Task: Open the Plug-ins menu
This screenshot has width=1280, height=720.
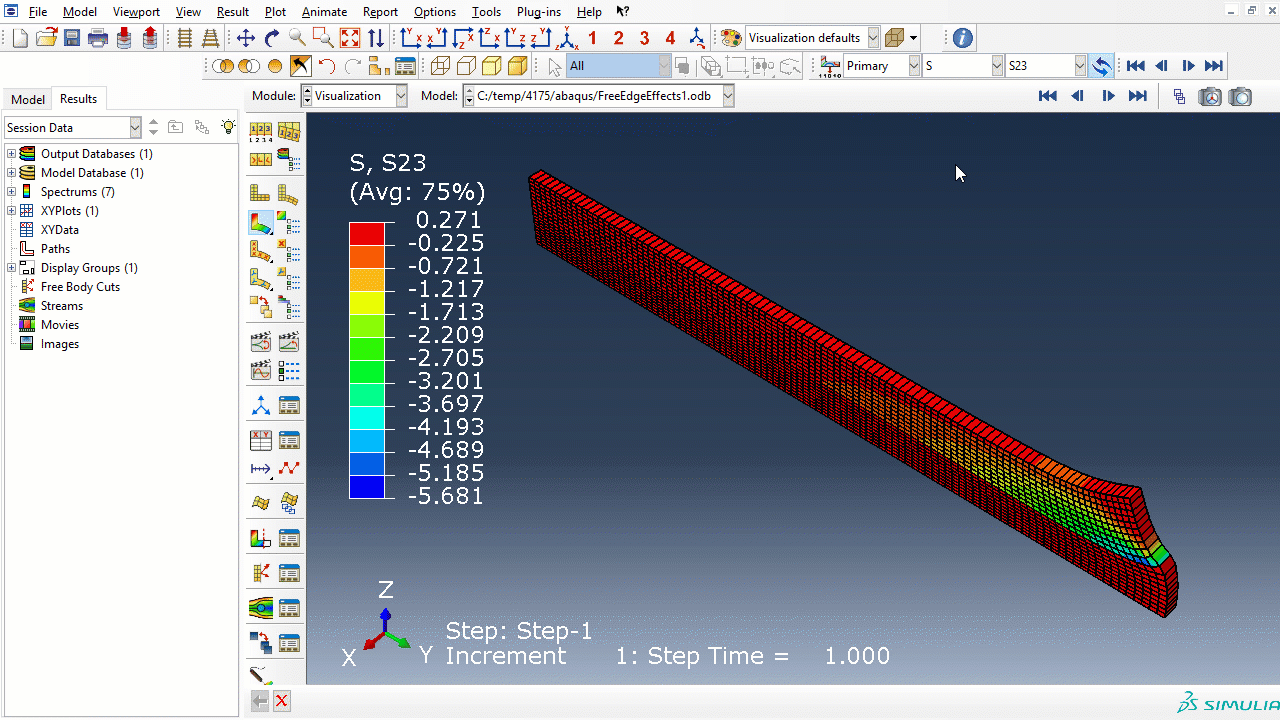Action: 539,12
